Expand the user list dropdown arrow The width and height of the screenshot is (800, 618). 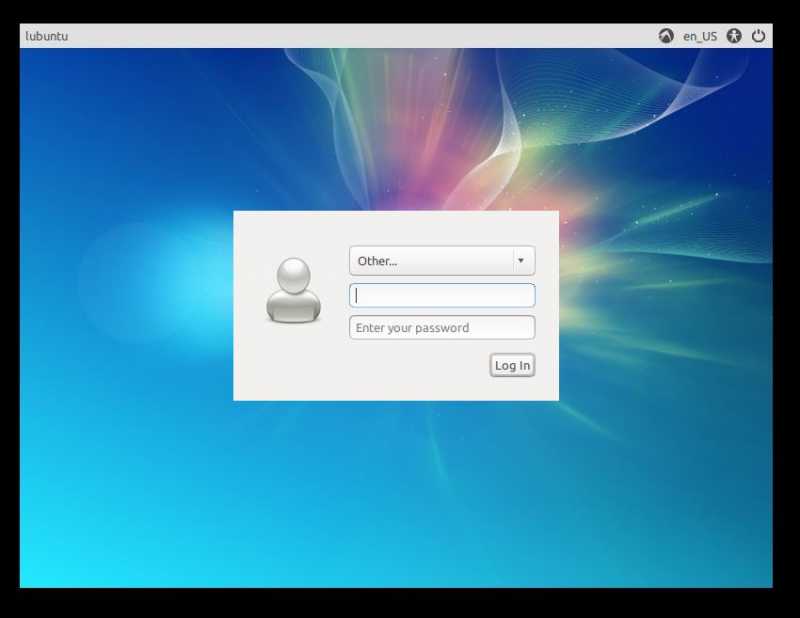pos(520,261)
